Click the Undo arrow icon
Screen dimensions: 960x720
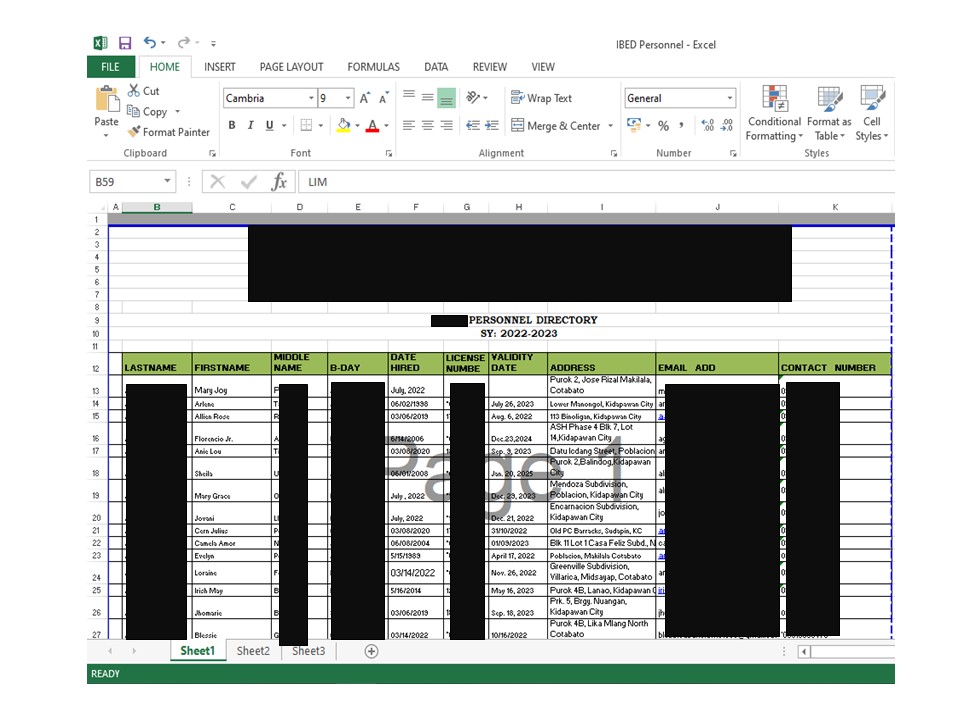(150, 42)
